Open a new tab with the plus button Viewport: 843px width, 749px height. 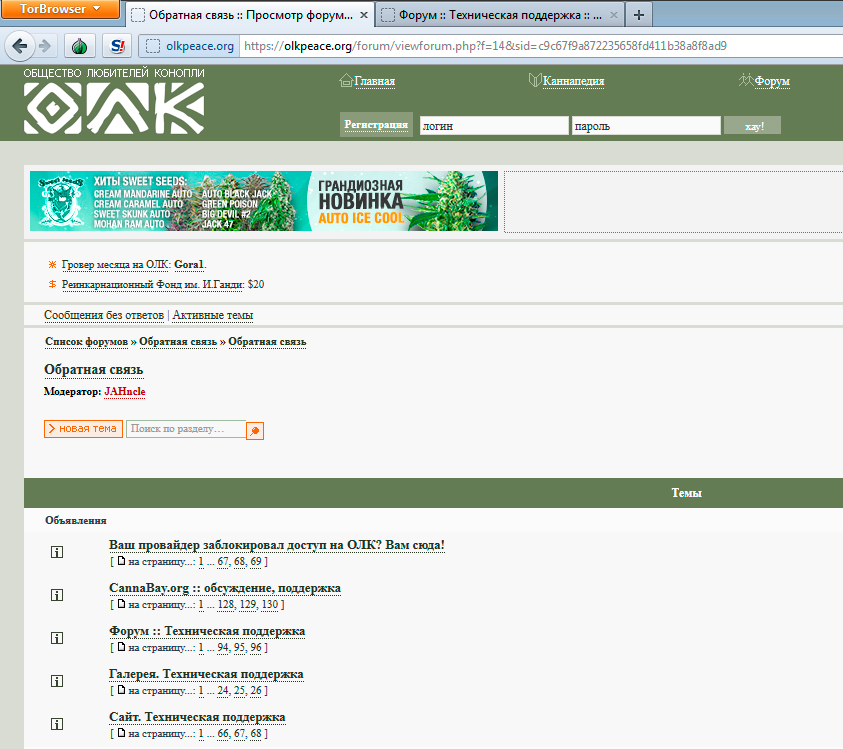point(639,15)
